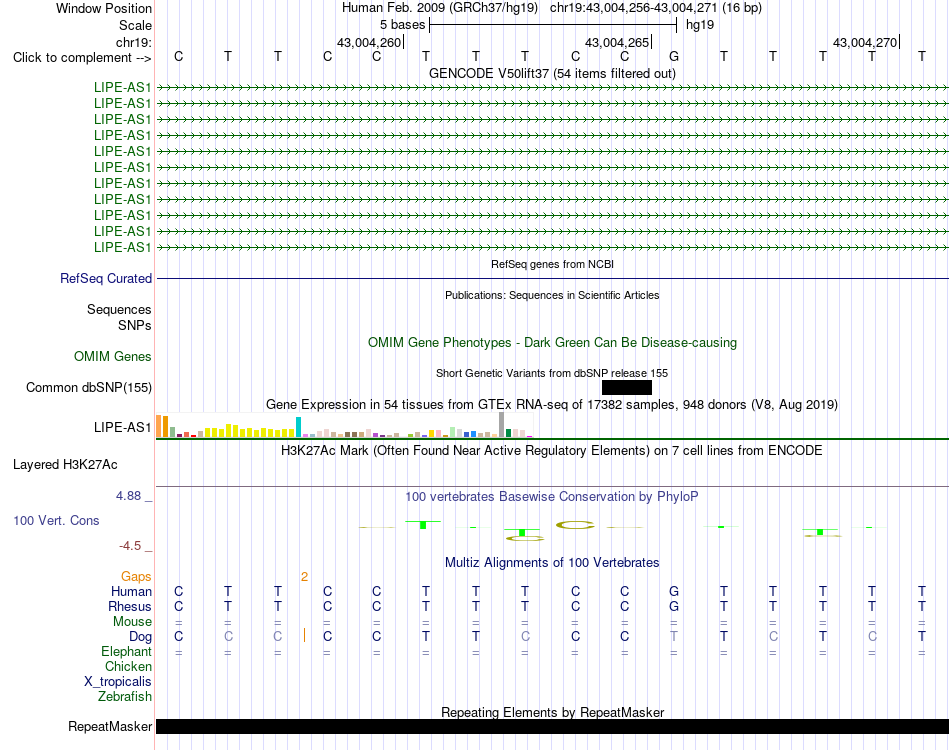Click the 'chr19:' ruler label
Screen dimensions: 950x750
tap(133, 42)
